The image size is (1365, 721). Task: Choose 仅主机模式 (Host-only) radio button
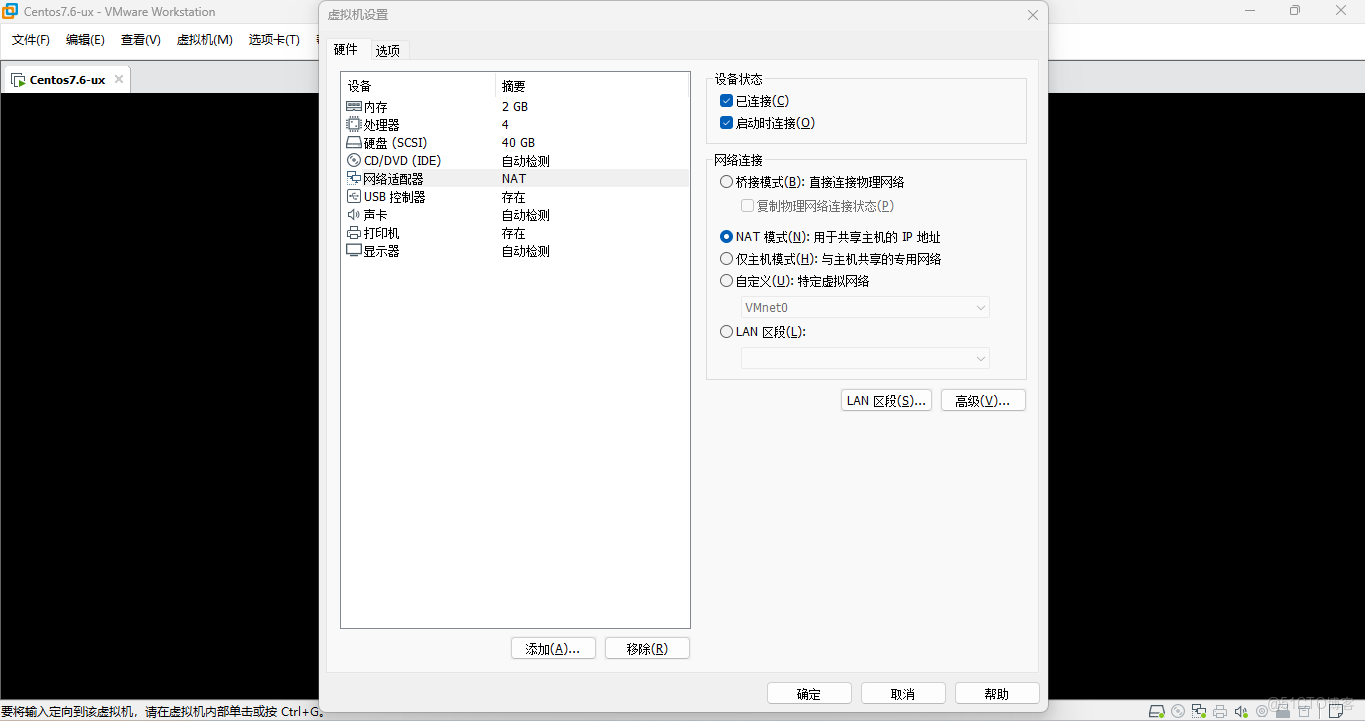click(x=726, y=259)
